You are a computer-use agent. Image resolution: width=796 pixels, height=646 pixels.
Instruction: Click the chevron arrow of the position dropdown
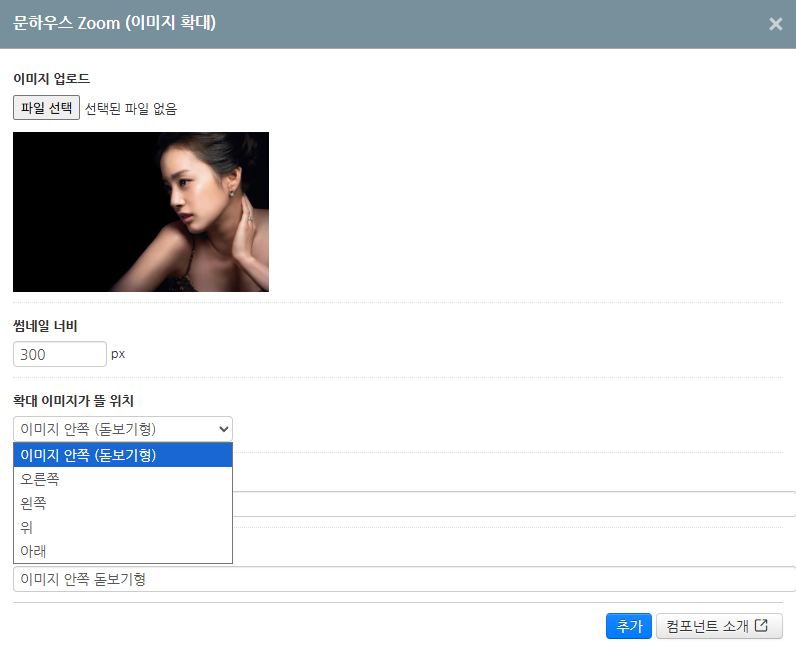tap(223, 429)
